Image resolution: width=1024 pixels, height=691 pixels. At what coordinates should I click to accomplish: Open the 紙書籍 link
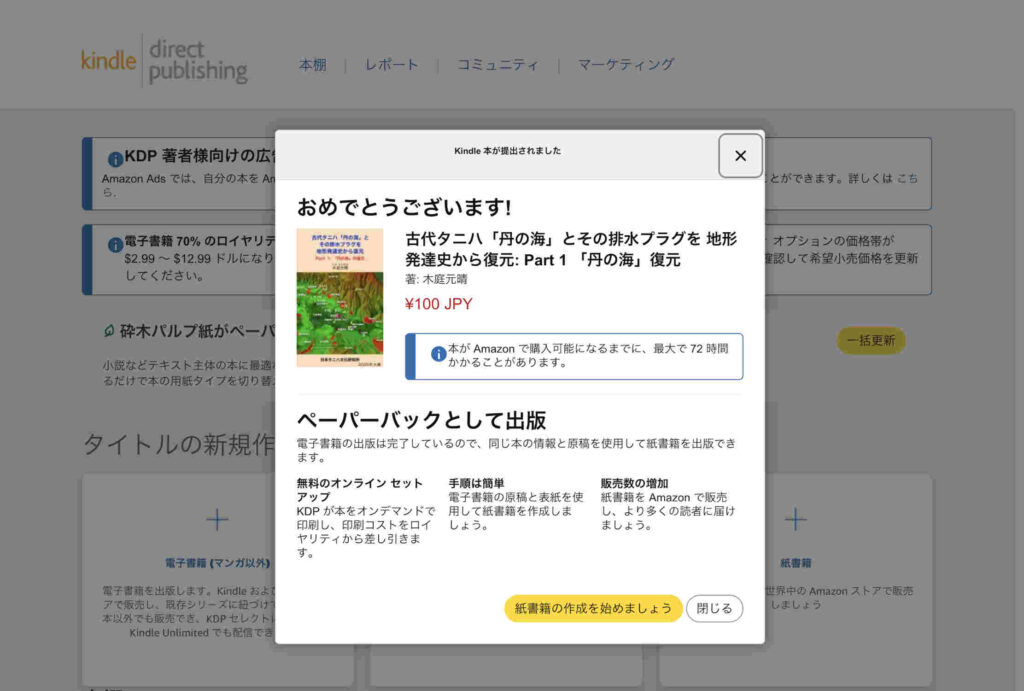coord(795,563)
